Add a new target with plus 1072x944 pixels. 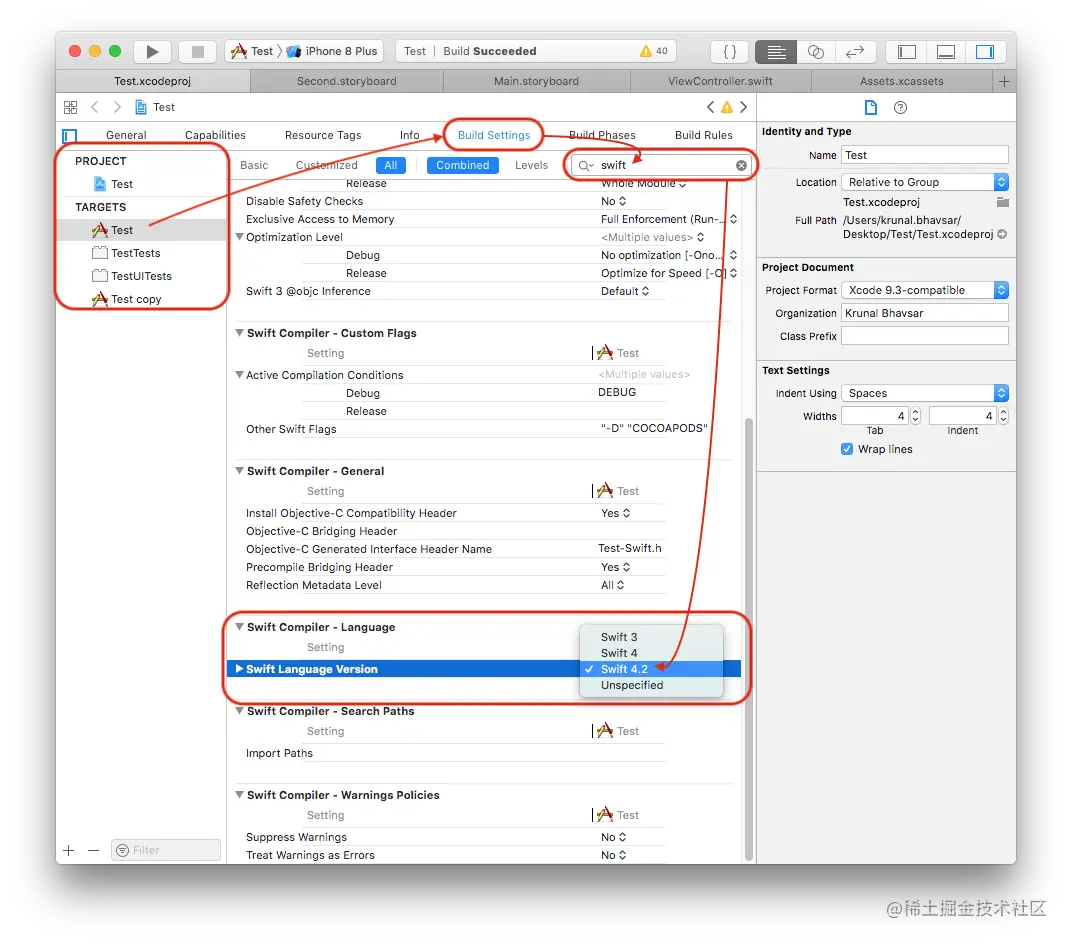68,850
